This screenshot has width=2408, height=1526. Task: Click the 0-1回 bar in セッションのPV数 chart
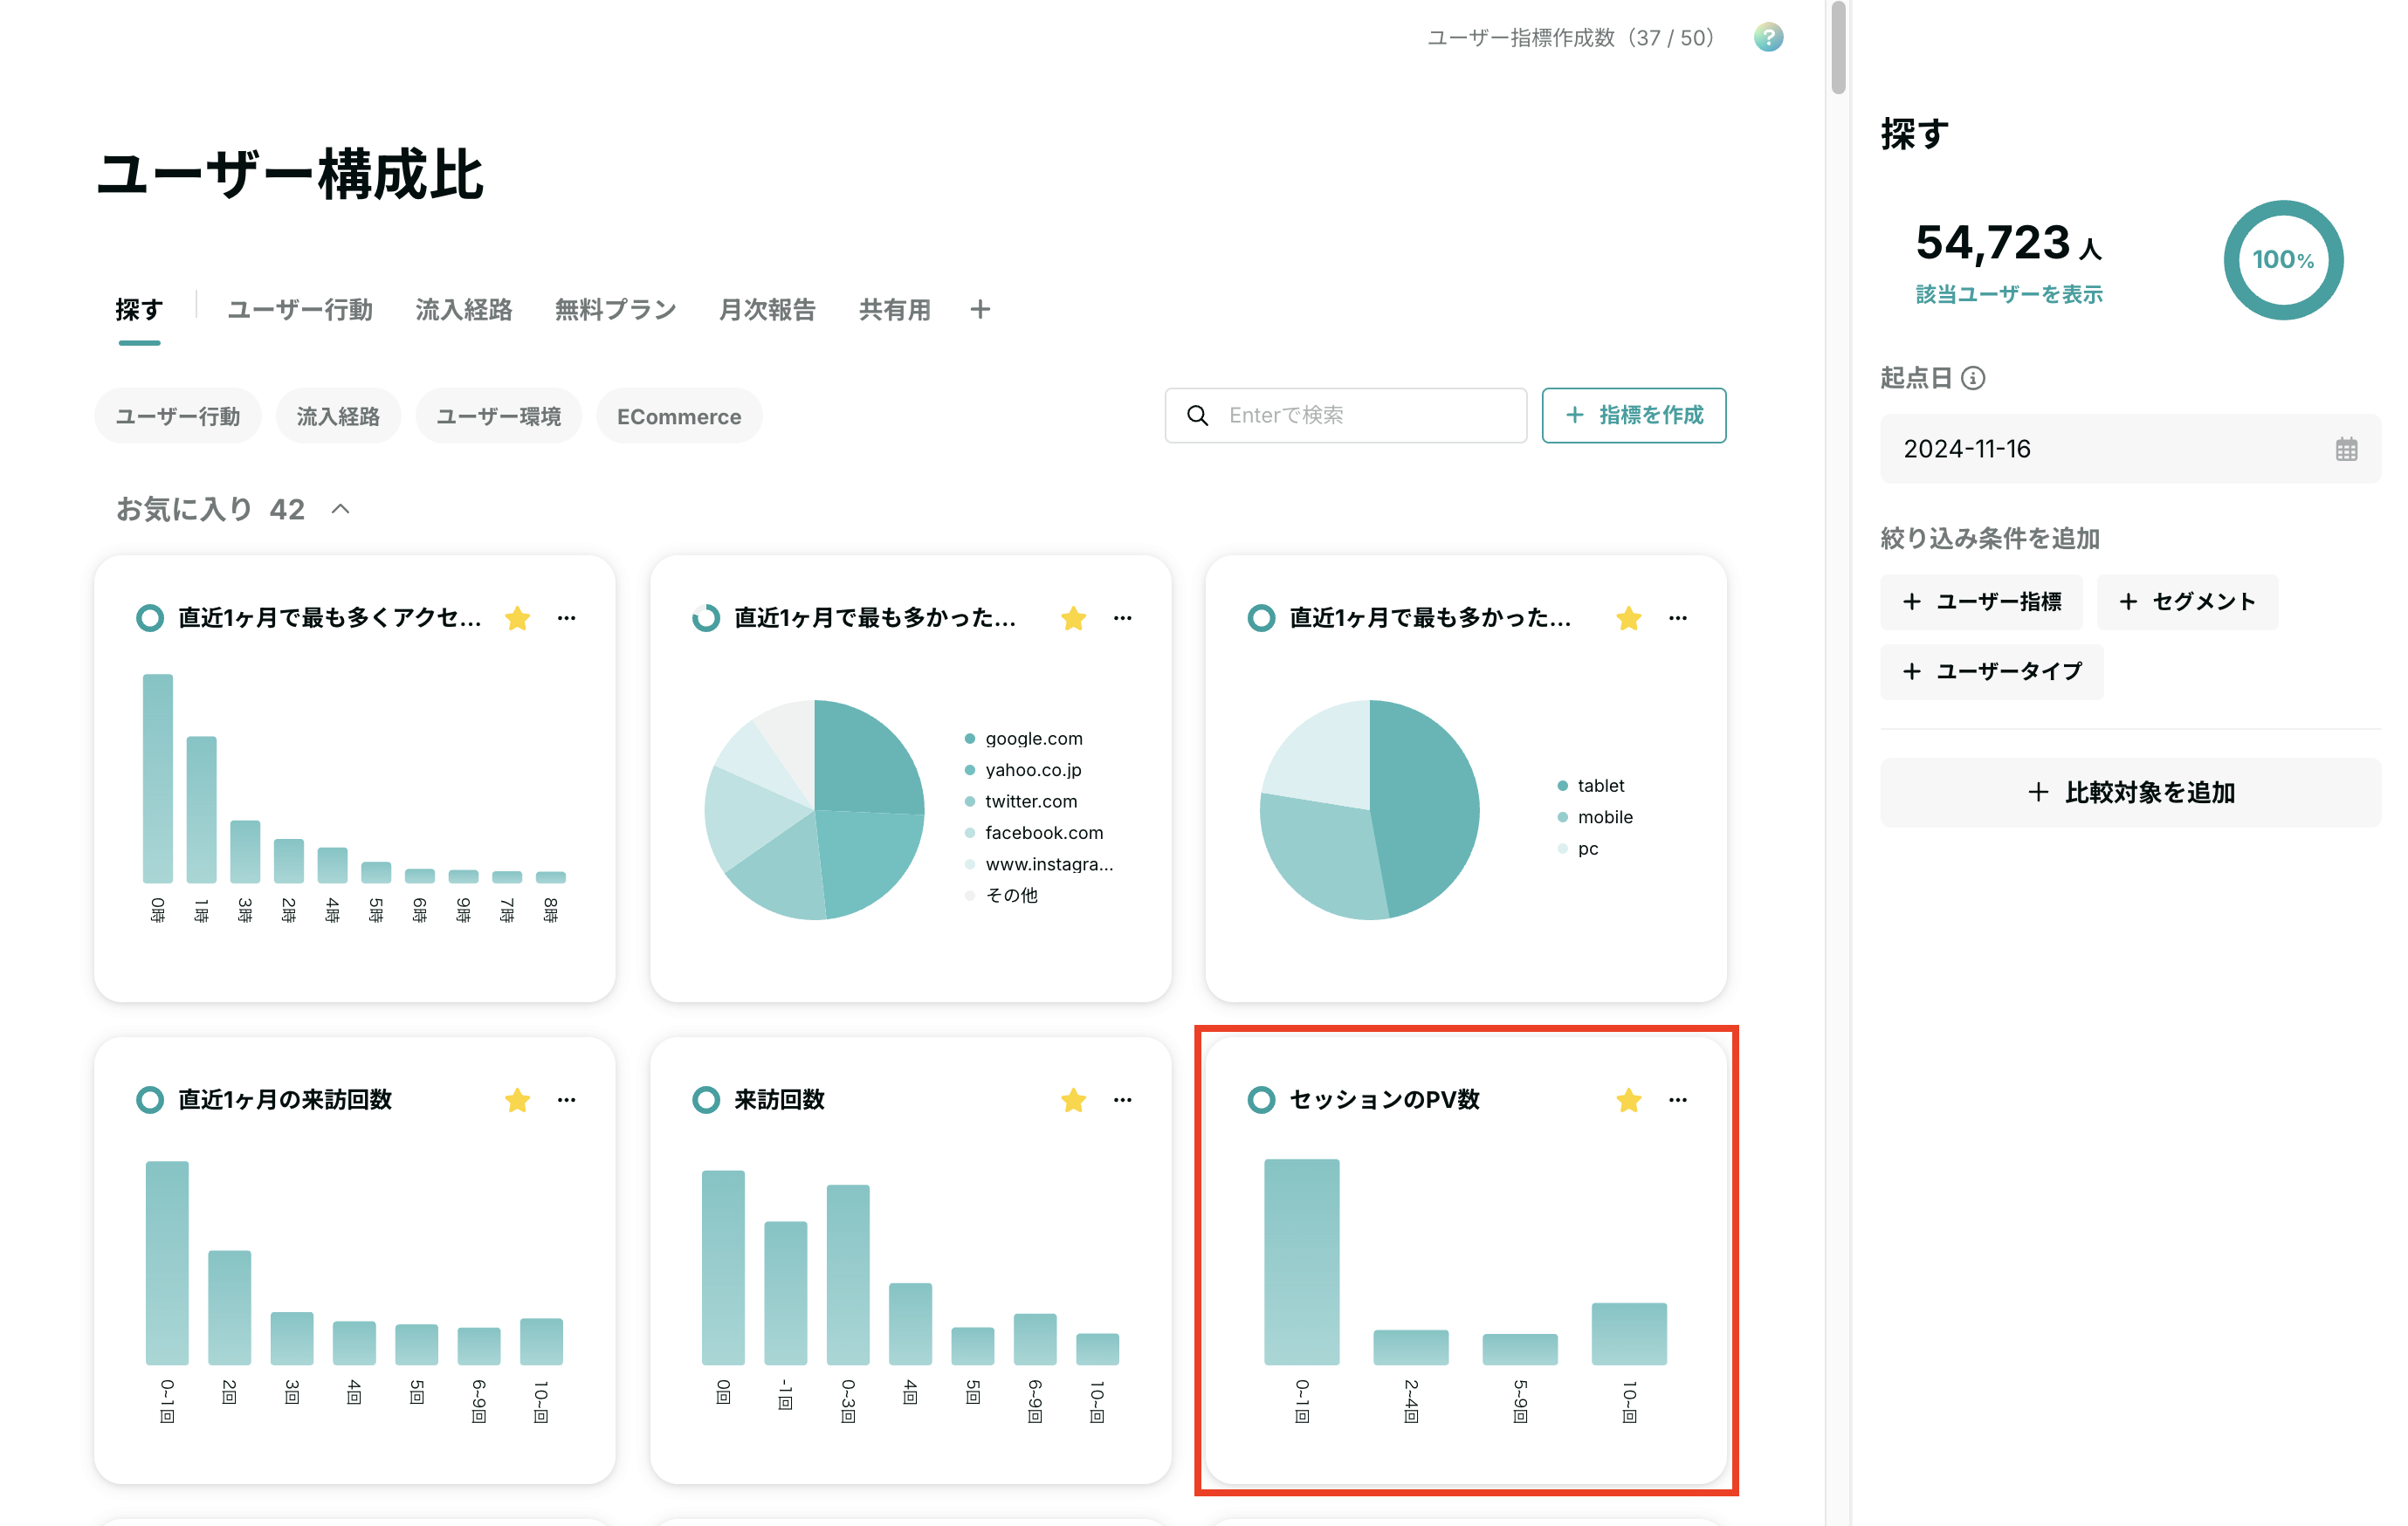tap(1301, 1262)
